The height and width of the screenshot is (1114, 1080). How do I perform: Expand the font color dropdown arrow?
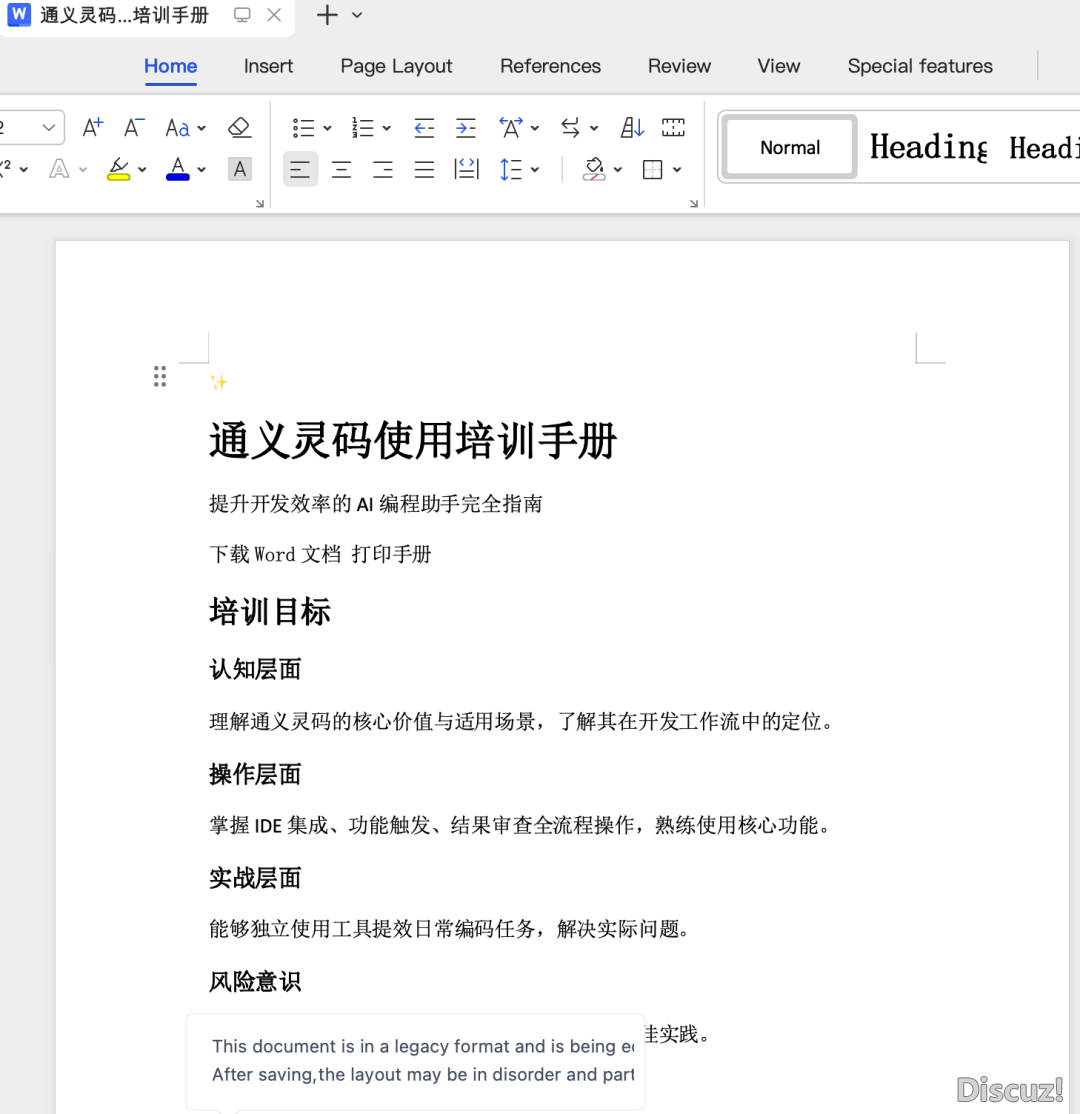click(x=202, y=170)
